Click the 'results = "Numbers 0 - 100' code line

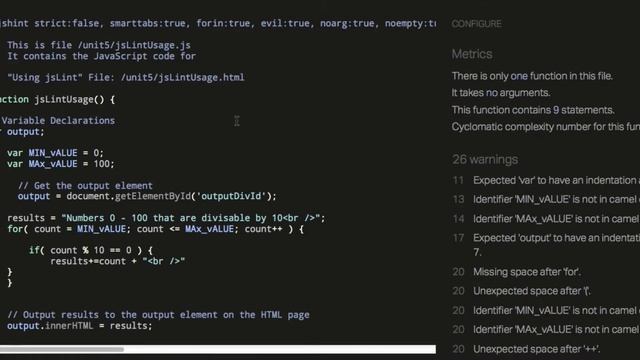(x=166, y=218)
